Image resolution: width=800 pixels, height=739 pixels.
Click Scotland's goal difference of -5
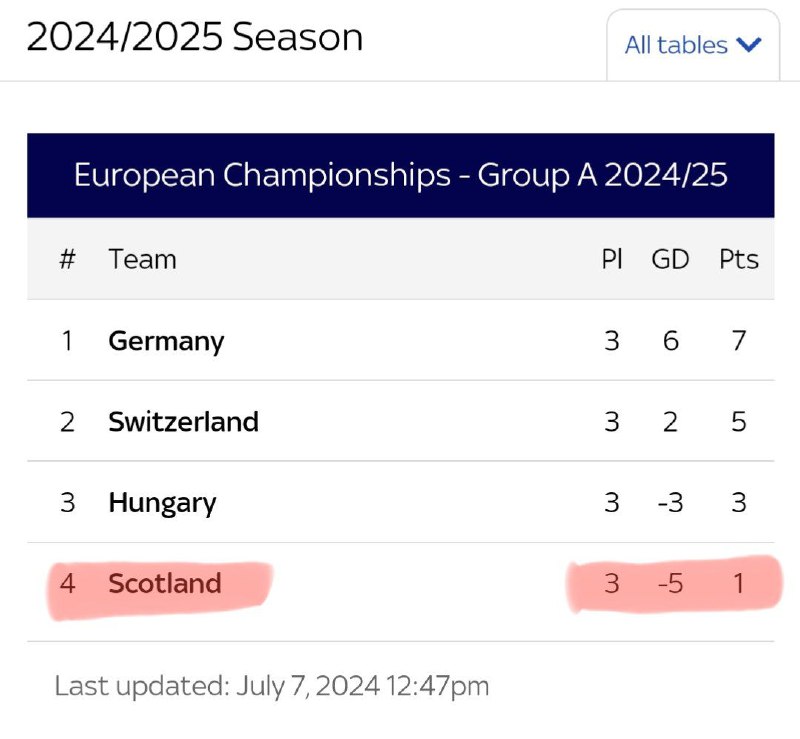pyautogui.click(x=670, y=583)
